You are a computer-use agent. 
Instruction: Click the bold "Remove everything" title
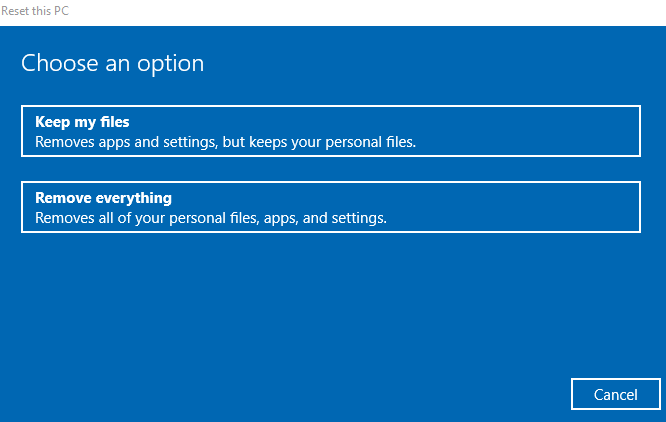click(x=103, y=198)
